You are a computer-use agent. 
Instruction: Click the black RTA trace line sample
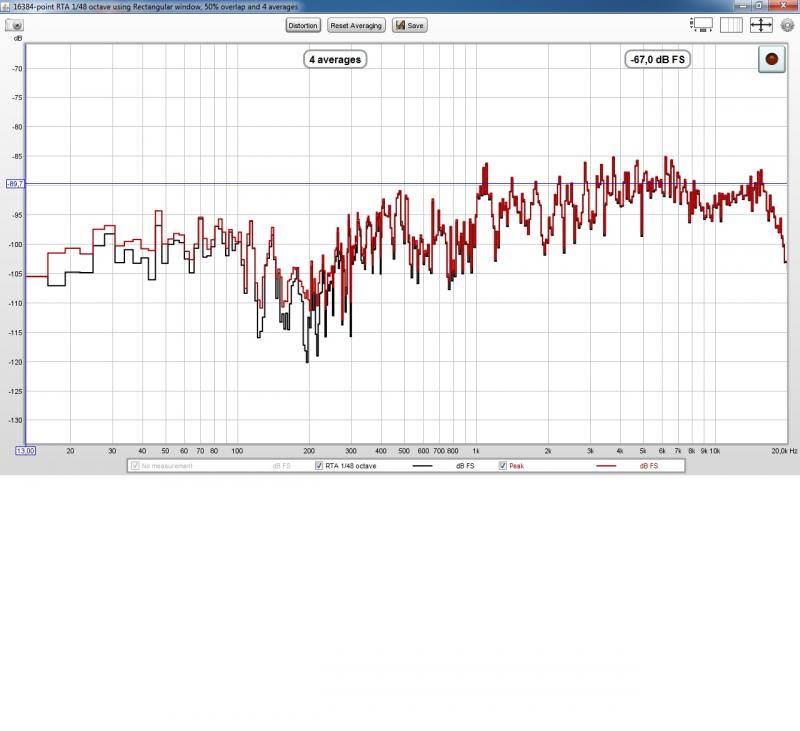(422, 466)
